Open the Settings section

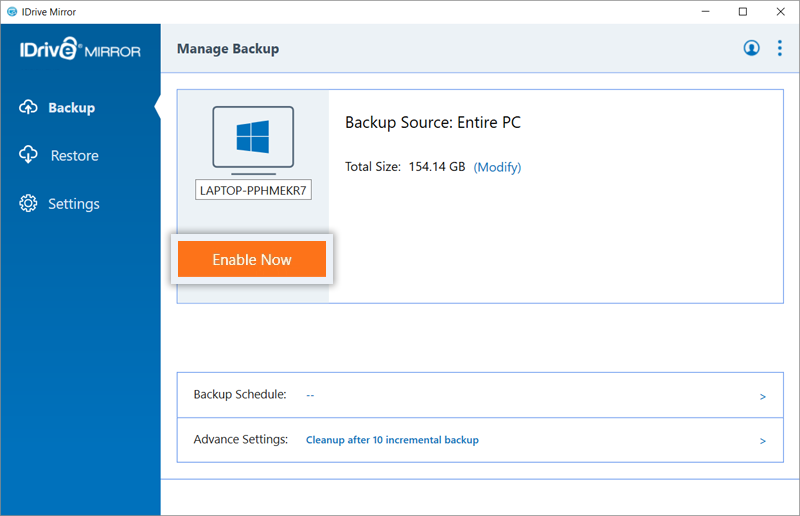coord(74,204)
